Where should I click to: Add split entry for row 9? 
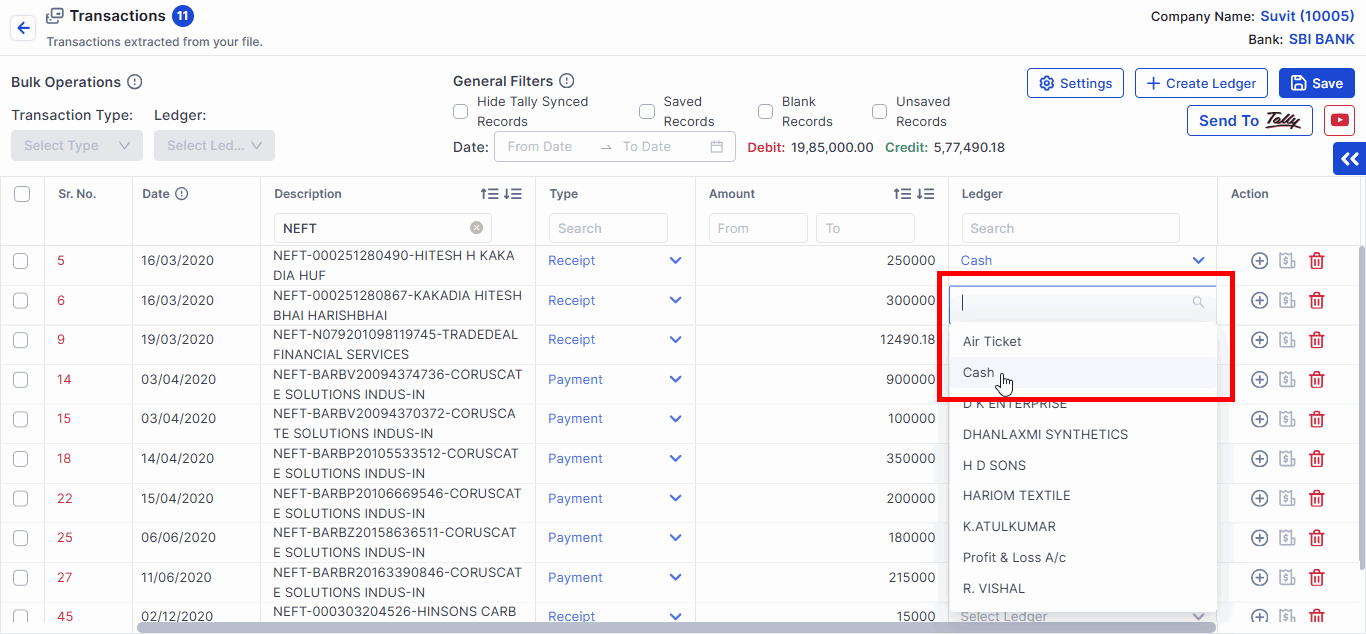1259,340
